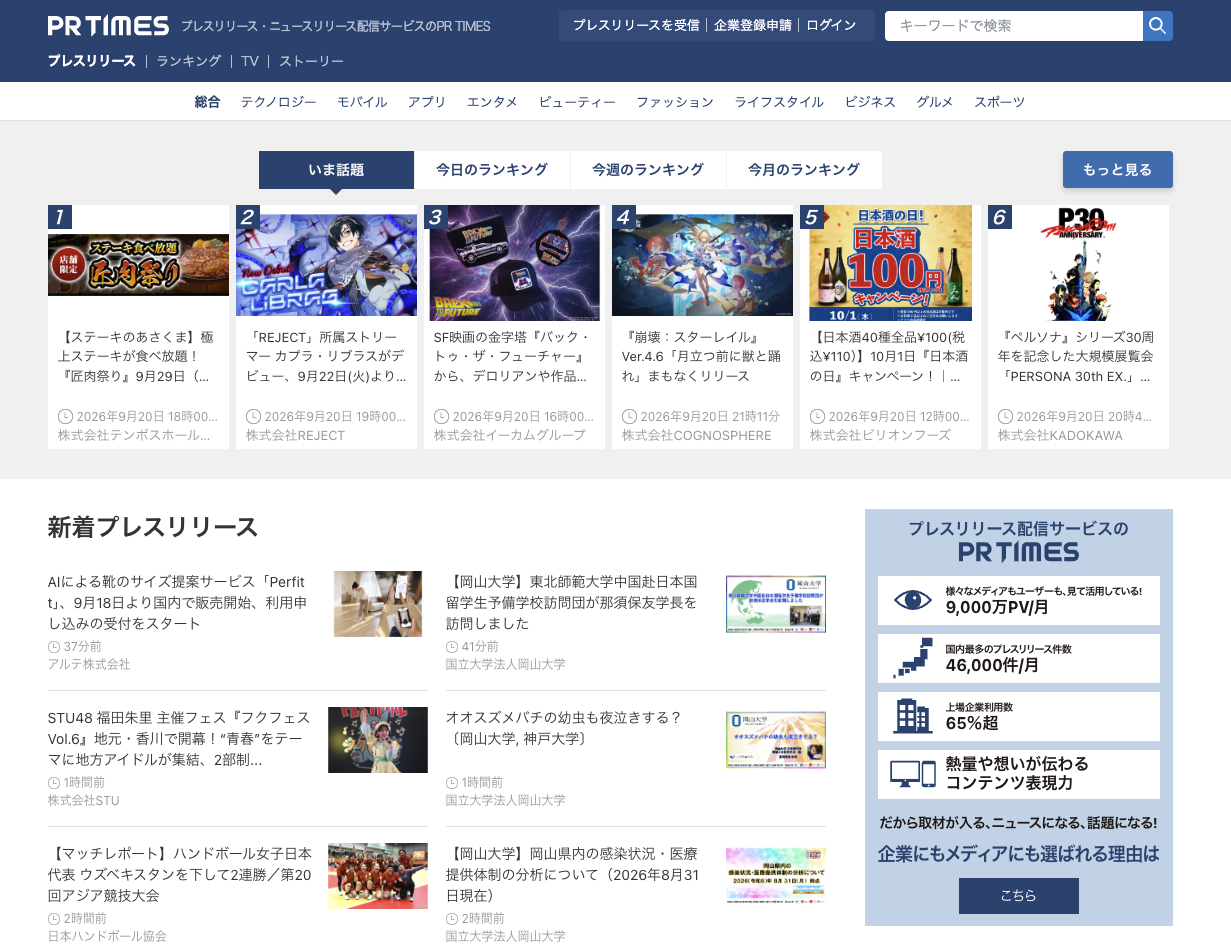Open rank 3 Back to the Future thumbnail

coord(514,263)
